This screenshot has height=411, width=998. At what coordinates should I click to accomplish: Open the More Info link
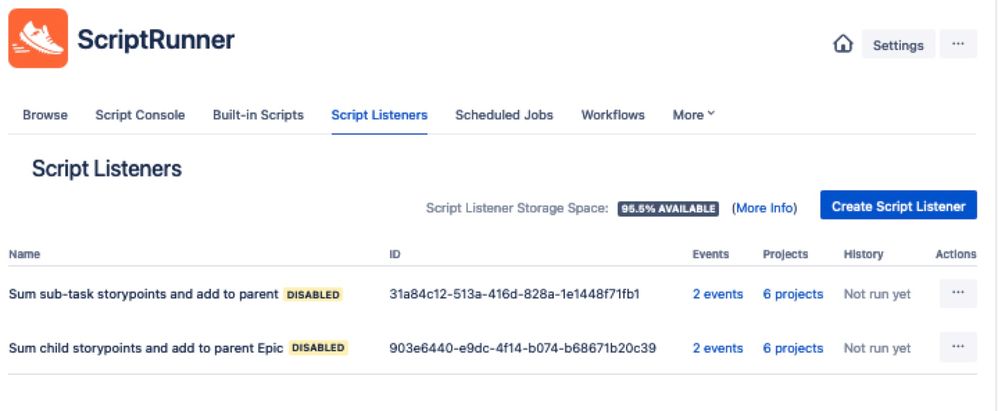click(x=764, y=208)
